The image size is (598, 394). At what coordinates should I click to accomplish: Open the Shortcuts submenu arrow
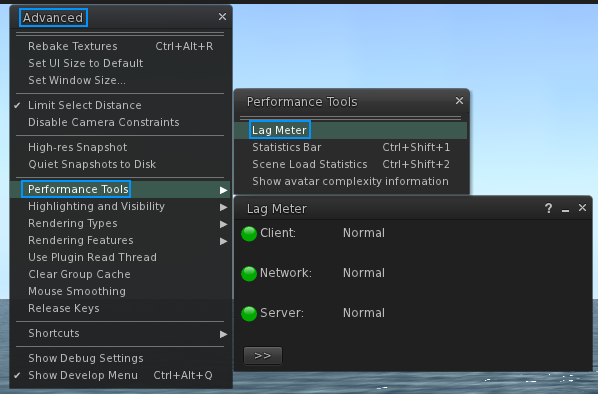[x=223, y=334]
